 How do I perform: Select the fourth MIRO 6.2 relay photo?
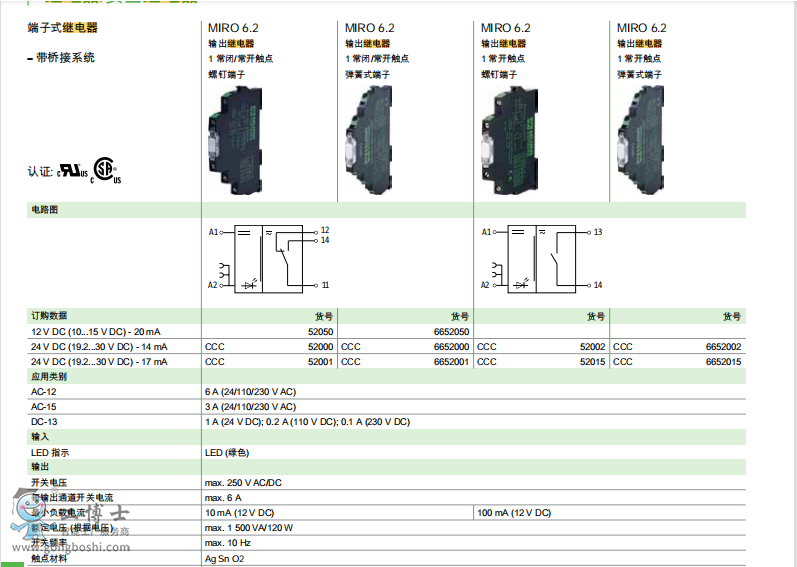pyautogui.click(x=644, y=135)
